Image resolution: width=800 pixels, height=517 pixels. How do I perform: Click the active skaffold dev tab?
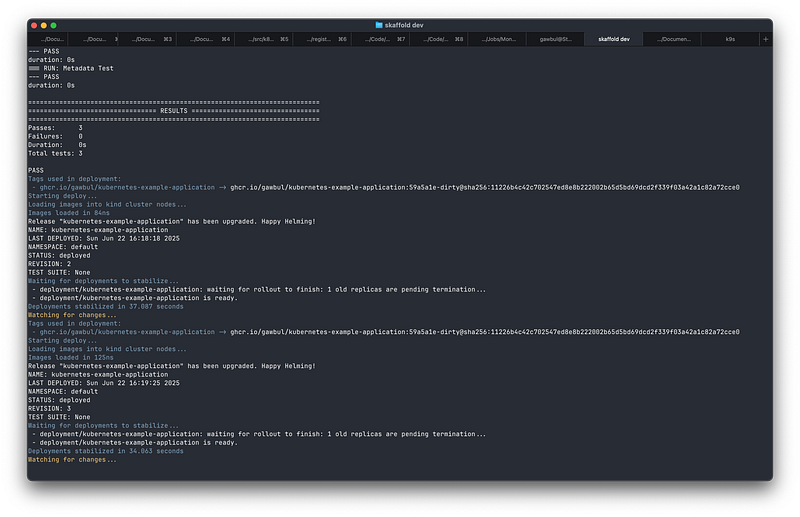coord(613,39)
